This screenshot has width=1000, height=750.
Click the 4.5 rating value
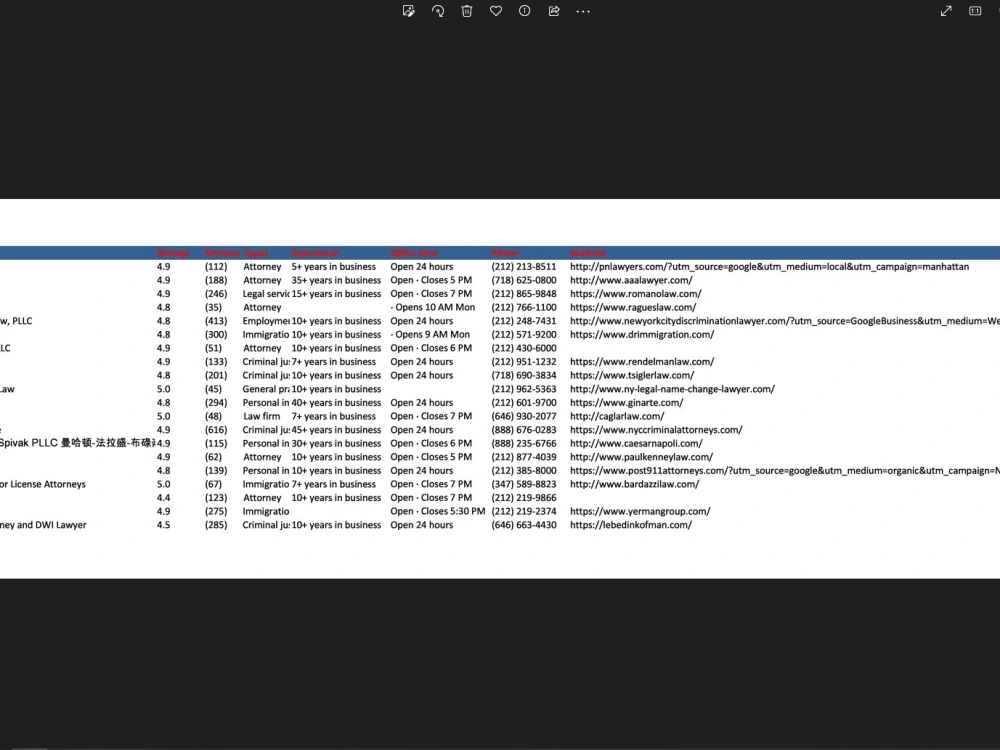163,525
